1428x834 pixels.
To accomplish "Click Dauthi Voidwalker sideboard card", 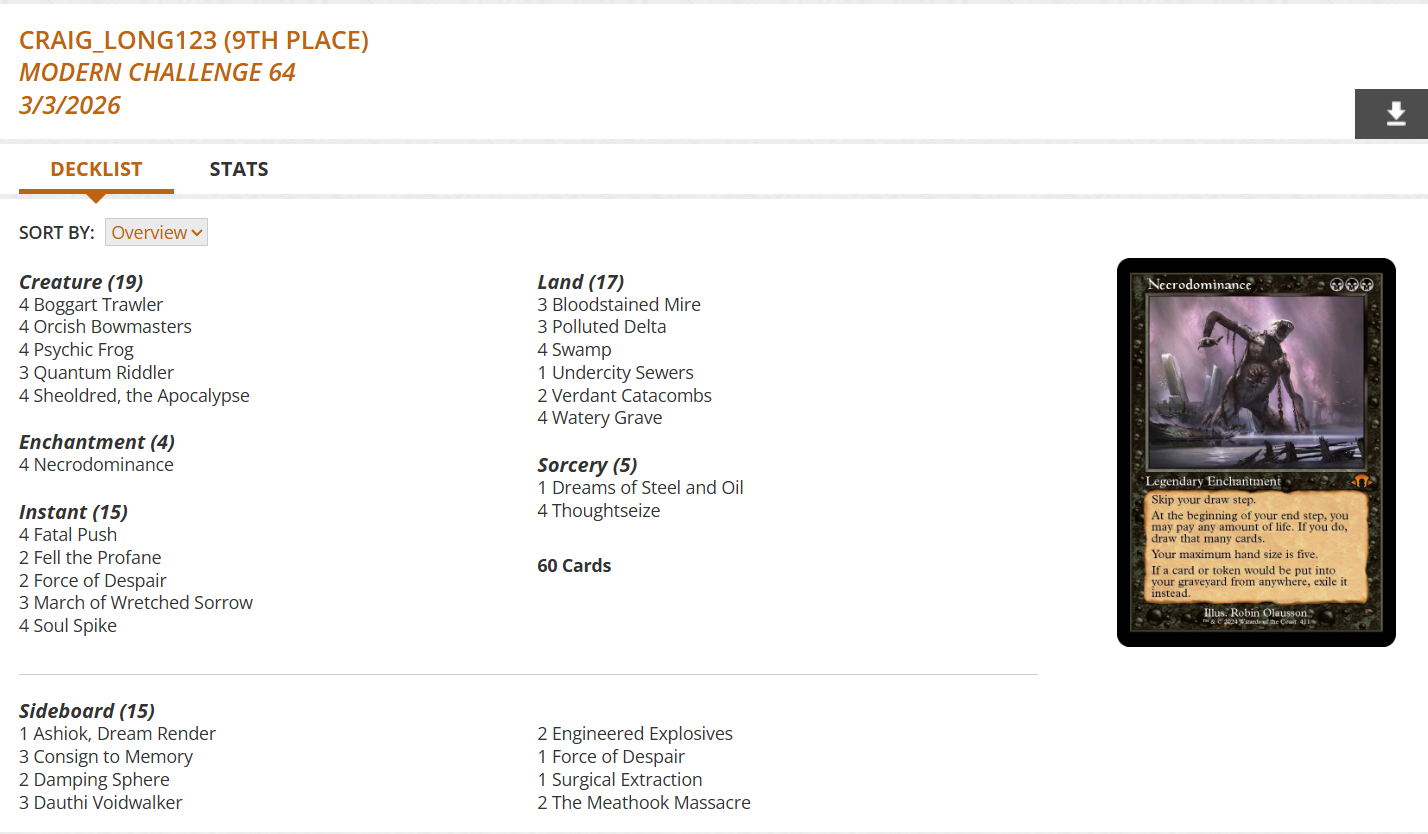I will (108, 803).
